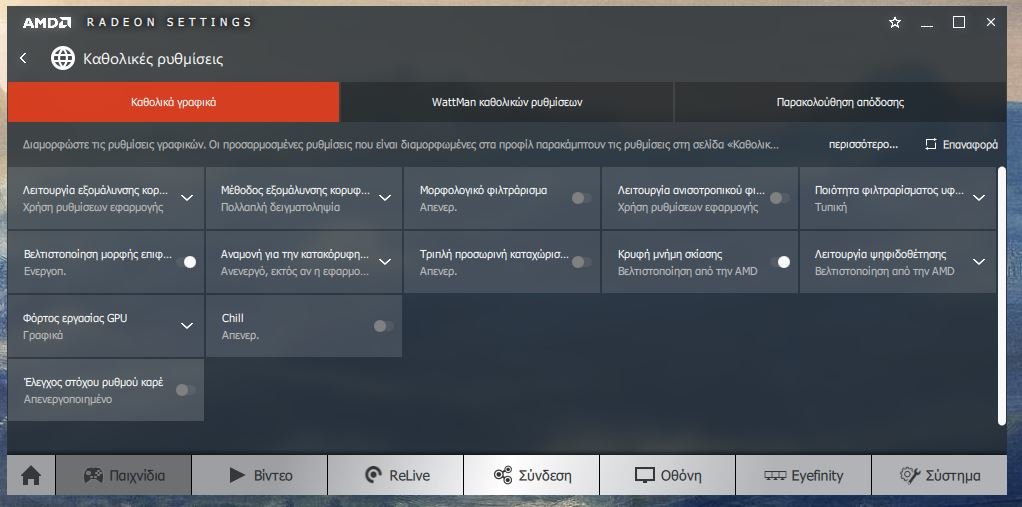This screenshot has width=1022, height=507.
Task: Click the gamepad icon in Παιχνίδια tab
Action: [x=93, y=476]
